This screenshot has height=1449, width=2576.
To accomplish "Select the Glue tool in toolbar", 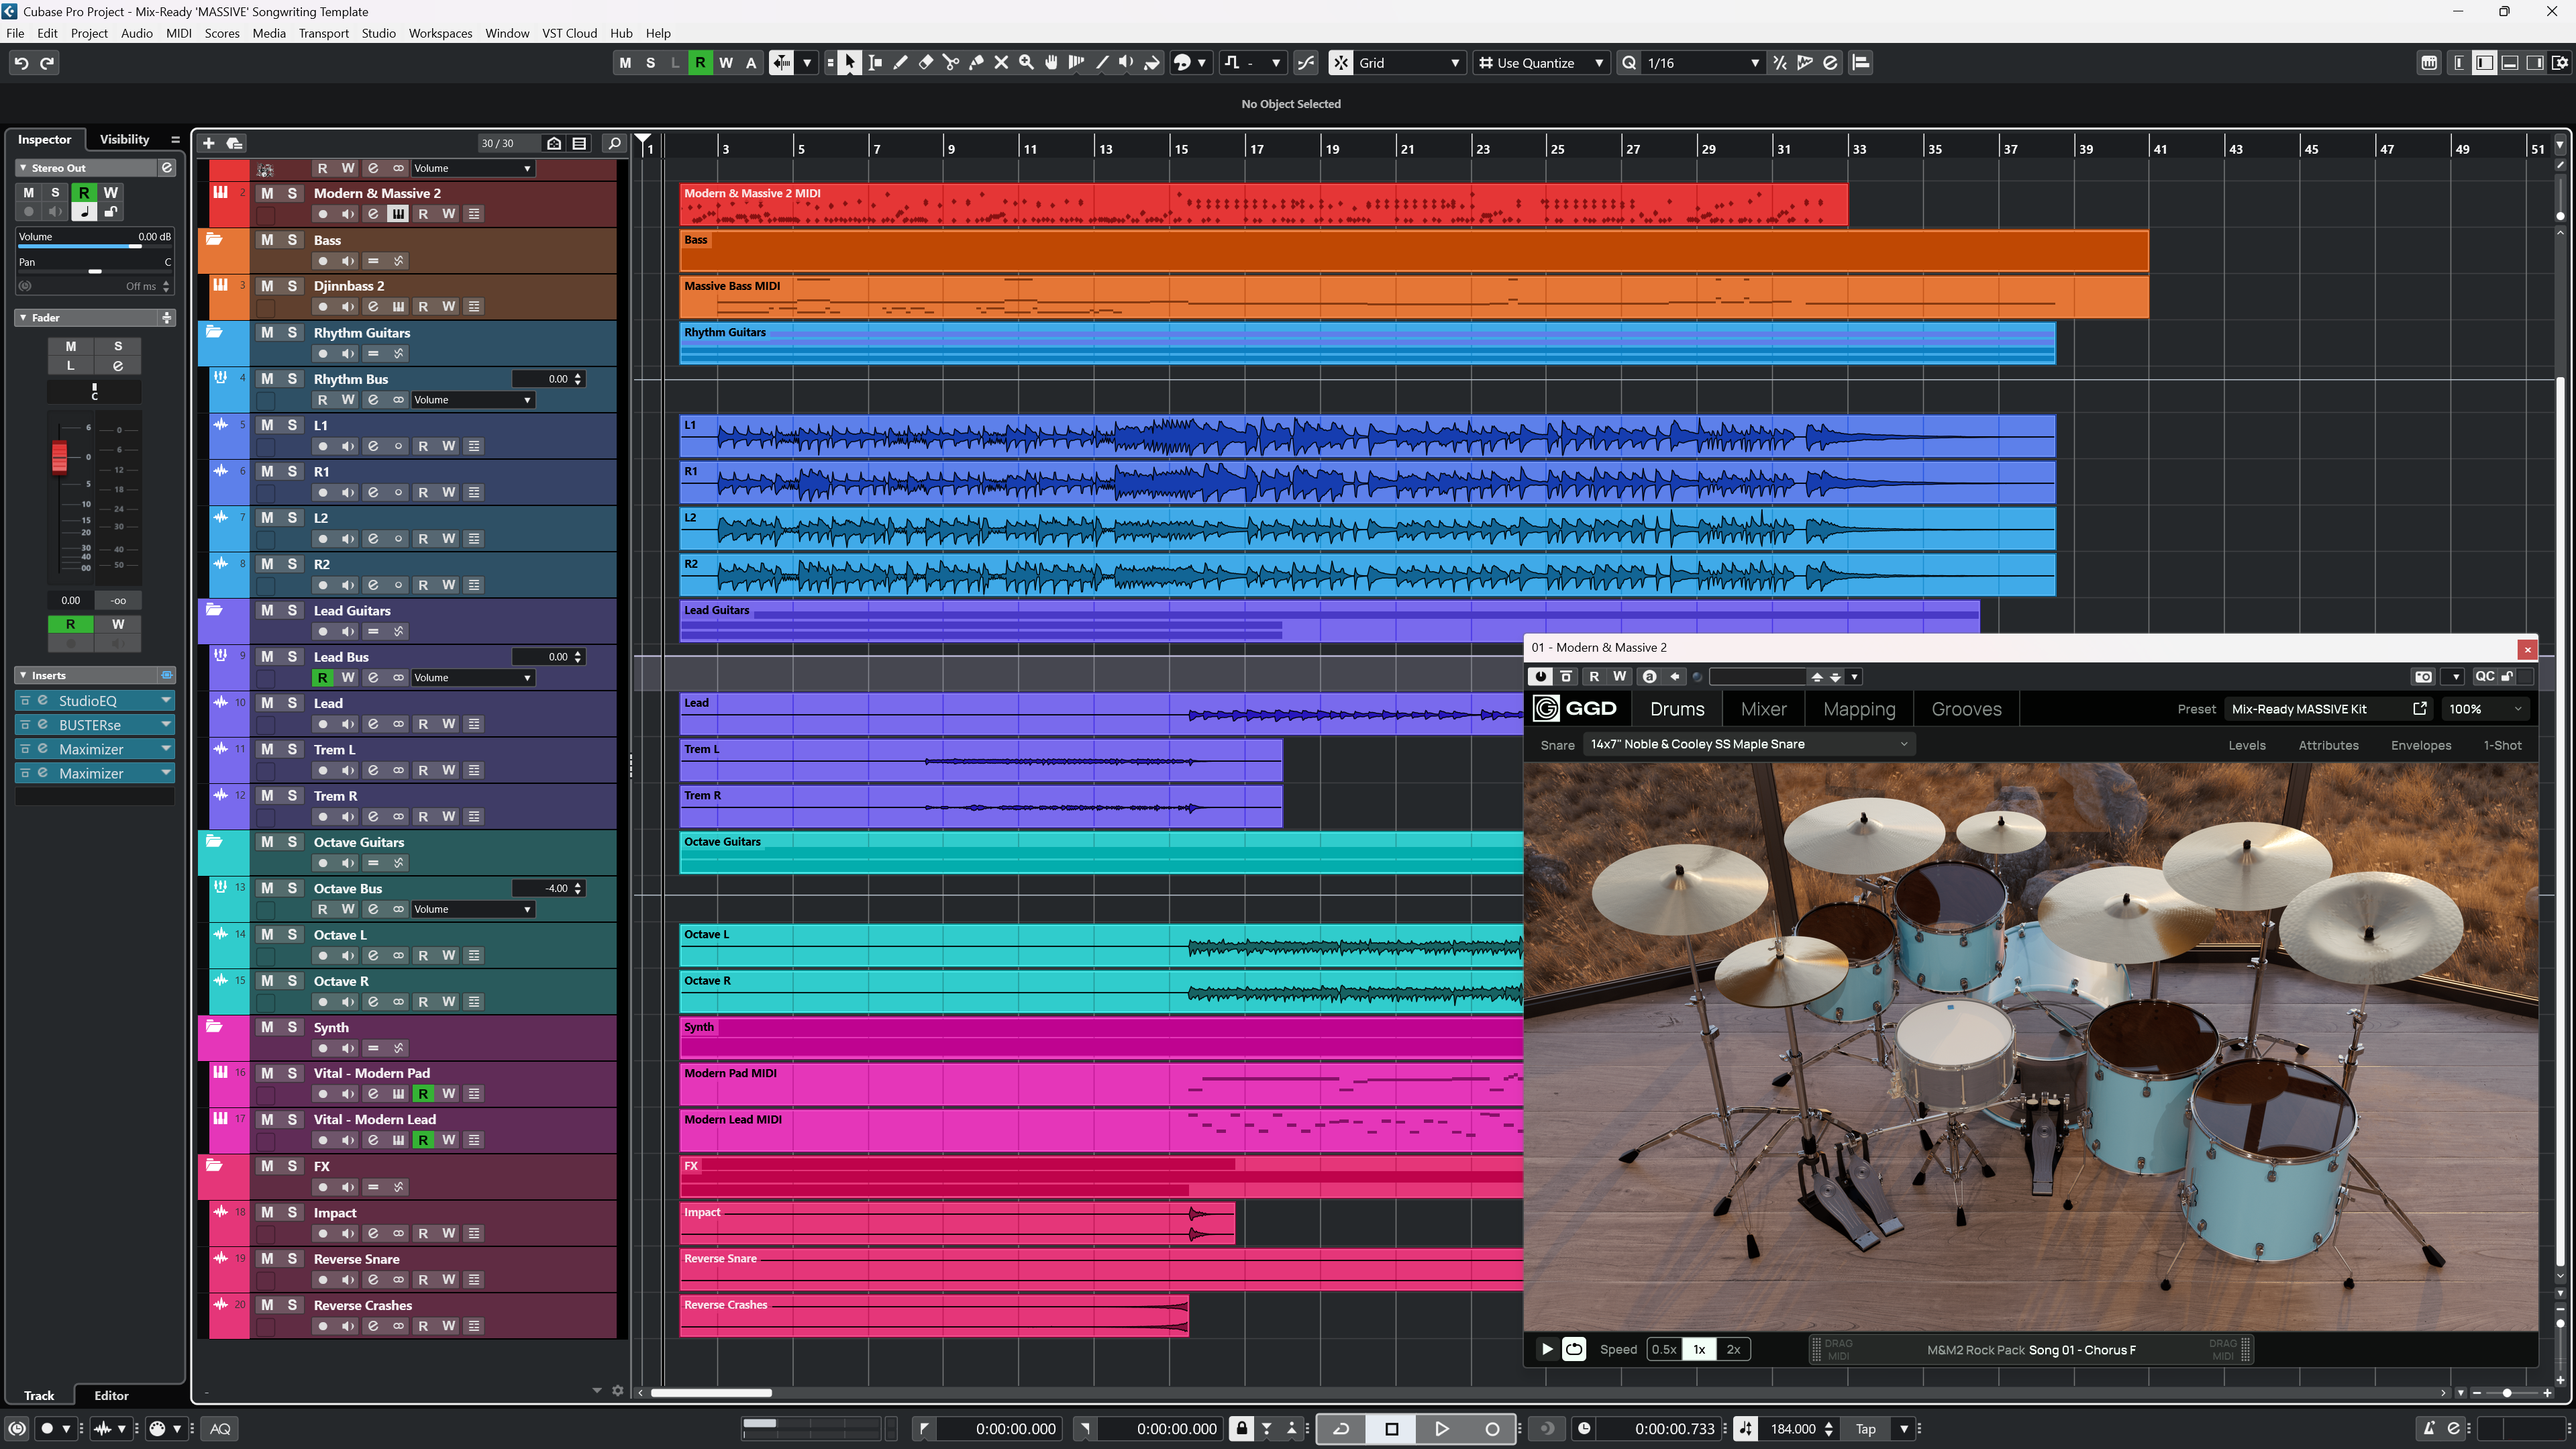I will point(976,63).
